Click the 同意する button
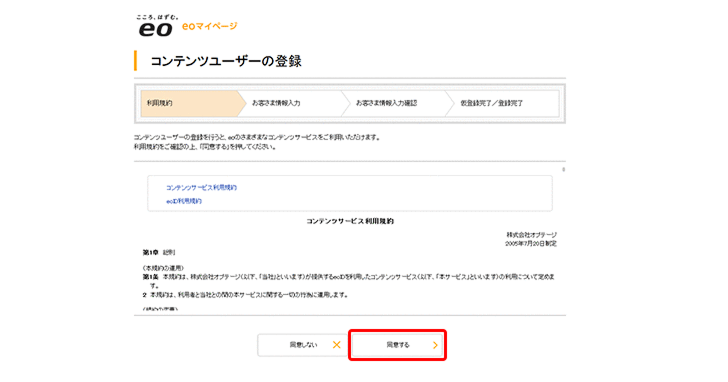Screen dimensions: 728x382 pos(397,345)
